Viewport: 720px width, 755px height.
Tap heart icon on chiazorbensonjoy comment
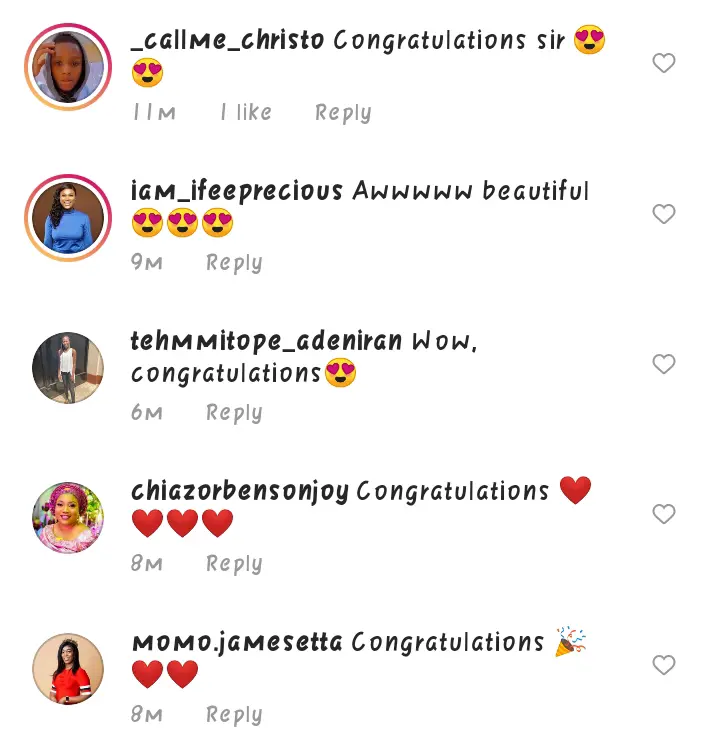click(664, 514)
